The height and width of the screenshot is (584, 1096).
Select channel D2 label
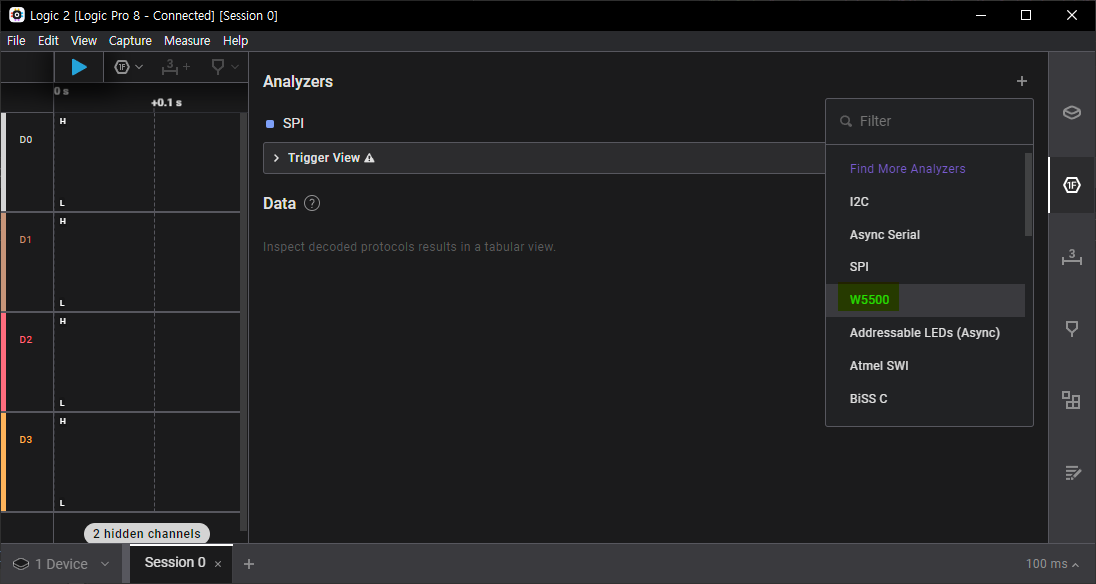pos(26,340)
